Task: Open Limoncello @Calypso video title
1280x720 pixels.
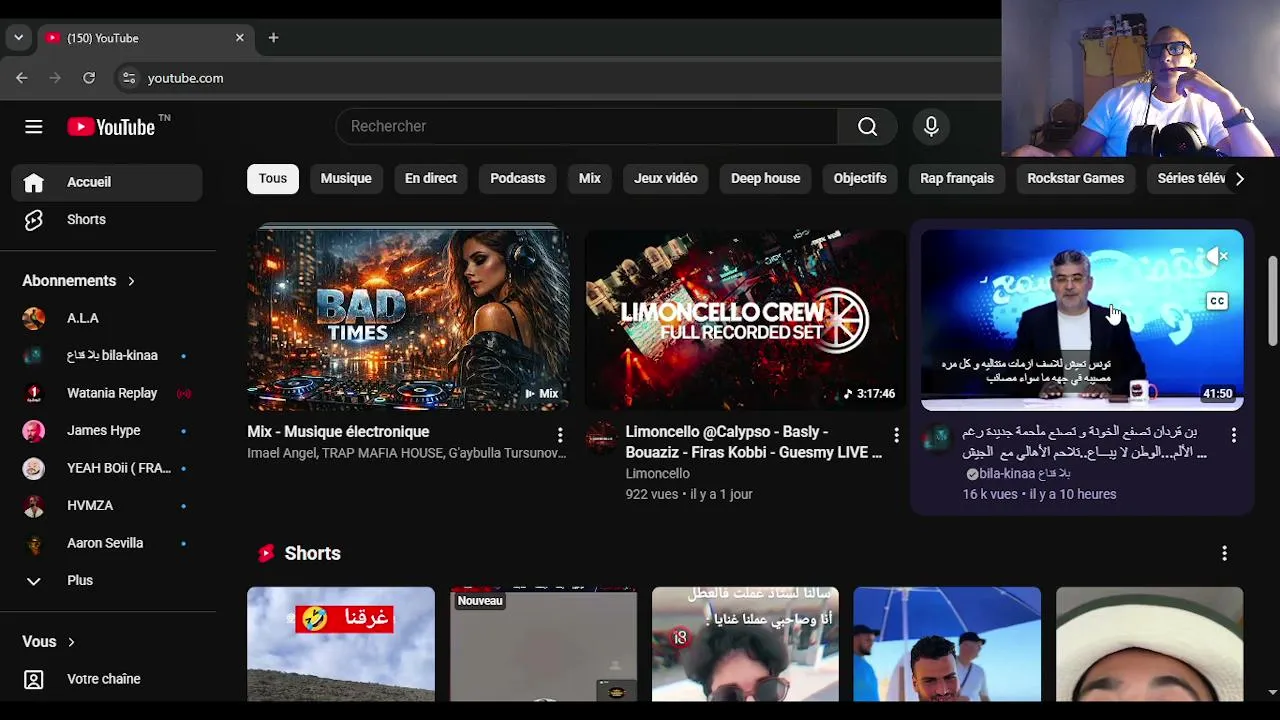Action: point(754,442)
